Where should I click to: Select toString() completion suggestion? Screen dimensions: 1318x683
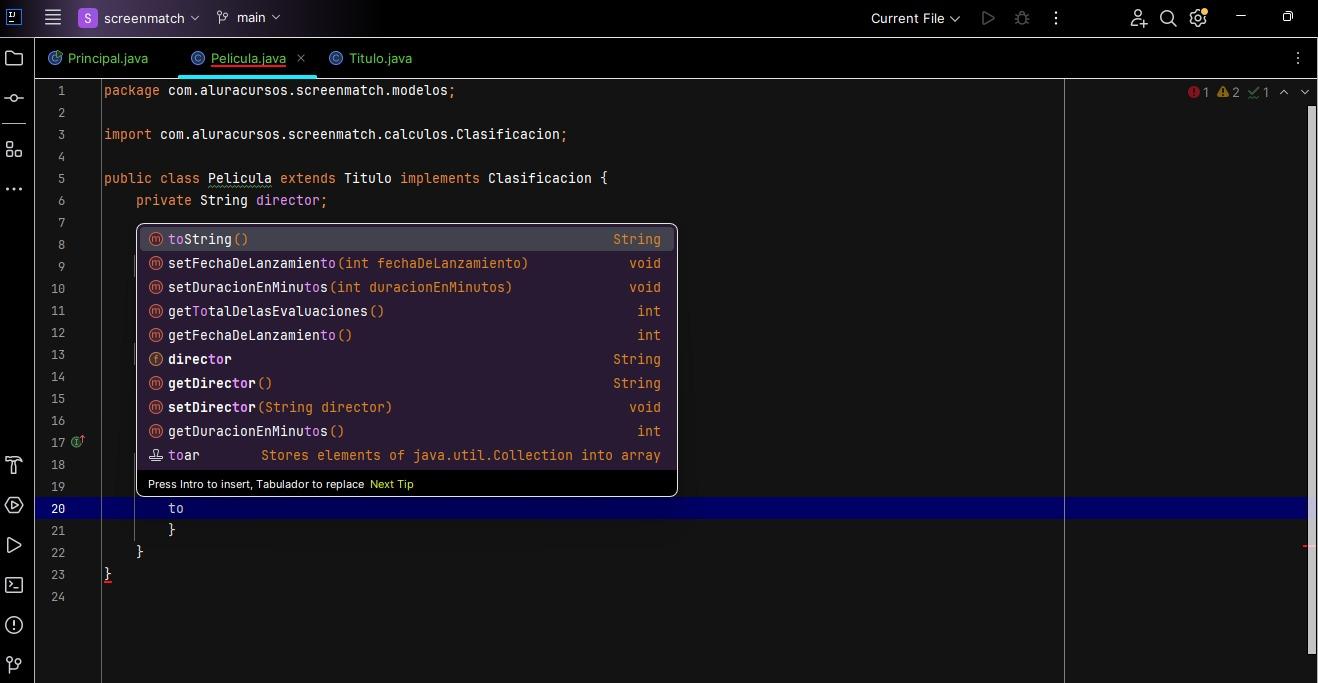tap(407, 239)
